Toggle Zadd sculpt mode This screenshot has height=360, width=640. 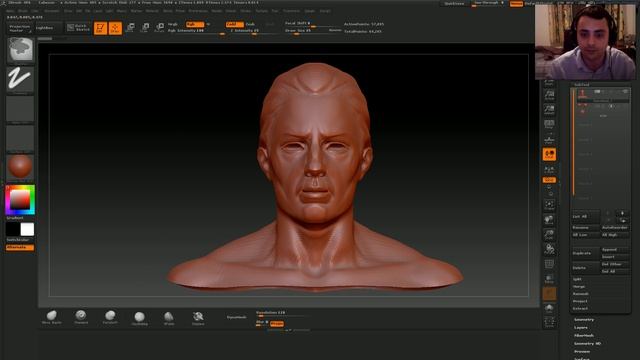(235, 24)
